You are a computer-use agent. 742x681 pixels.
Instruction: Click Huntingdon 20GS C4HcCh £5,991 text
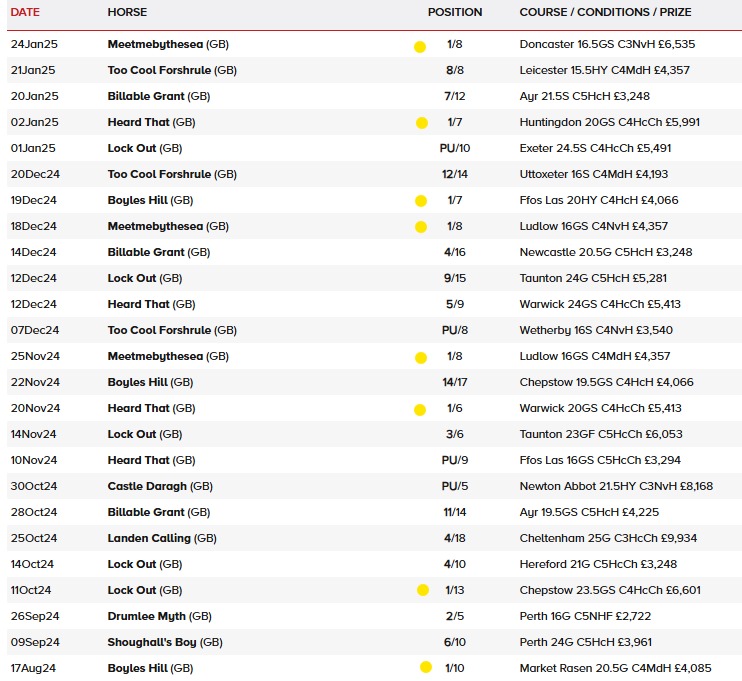[610, 123]
